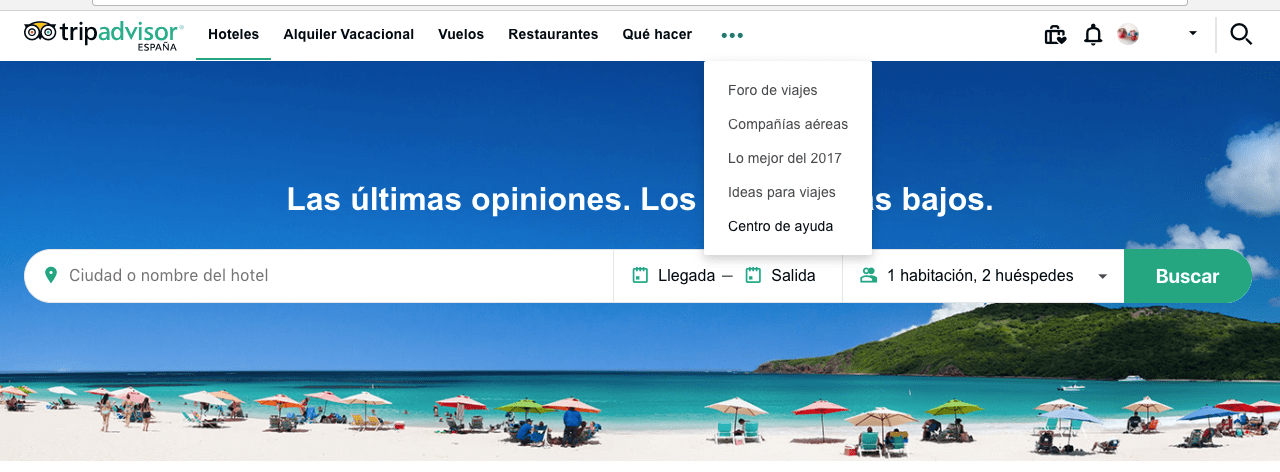Open the trips suitcase heart icon
Viewport: 1280px width, 472px height.
[1055, 35]
